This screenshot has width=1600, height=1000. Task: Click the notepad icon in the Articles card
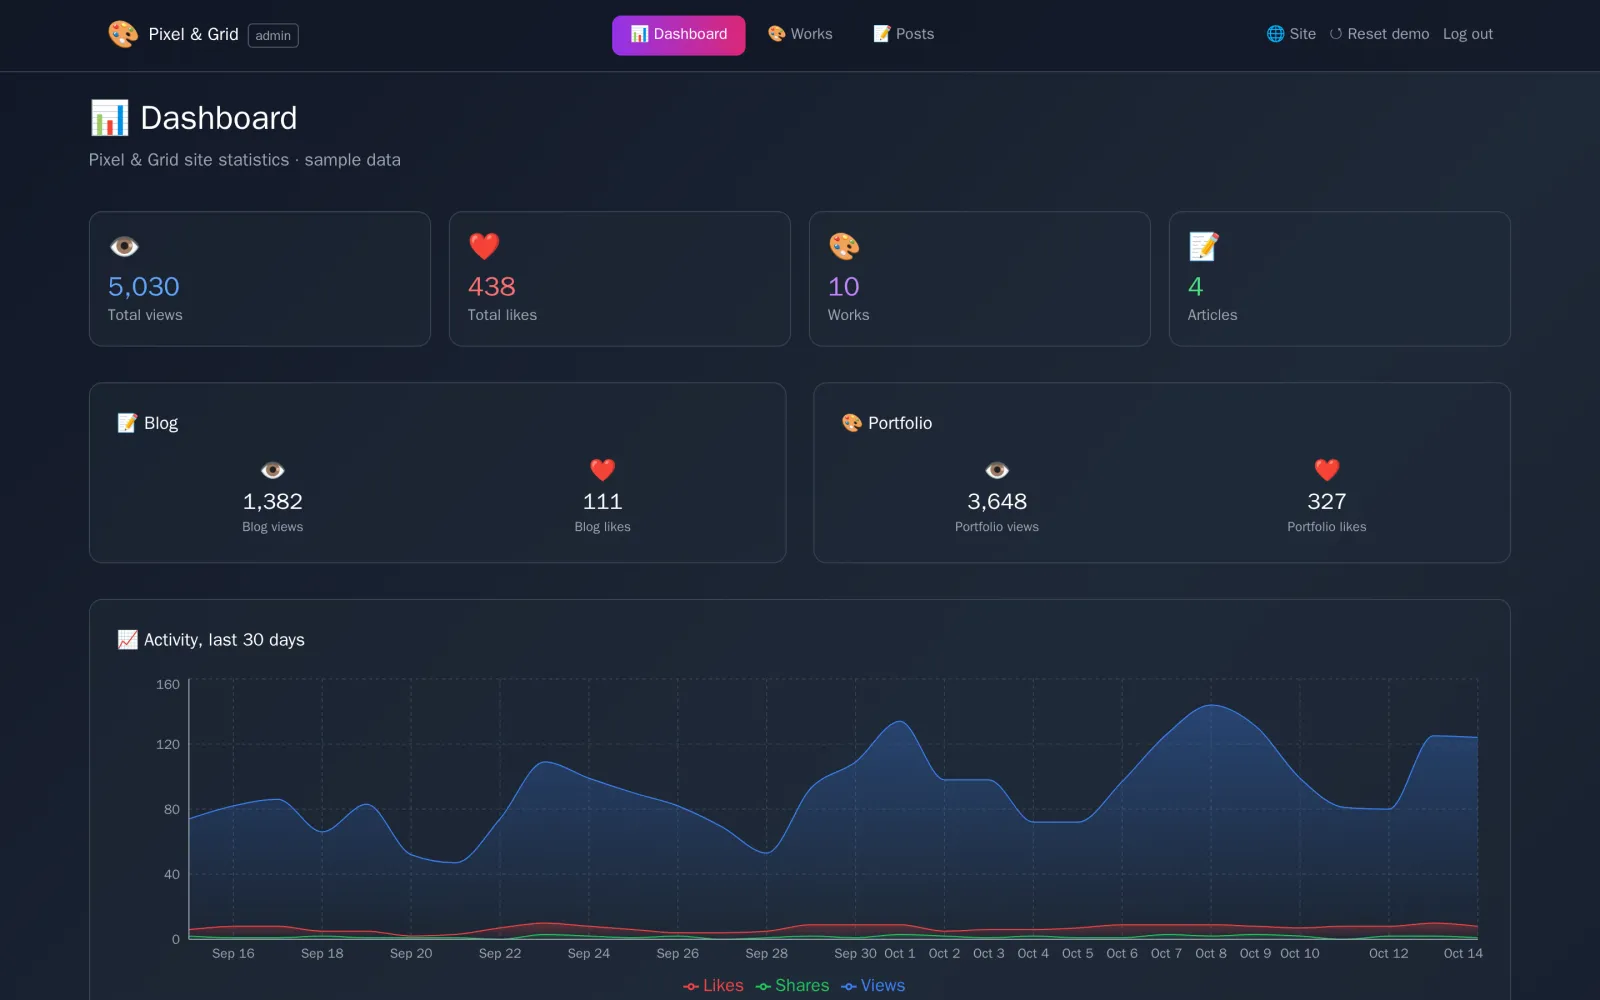1203,246
